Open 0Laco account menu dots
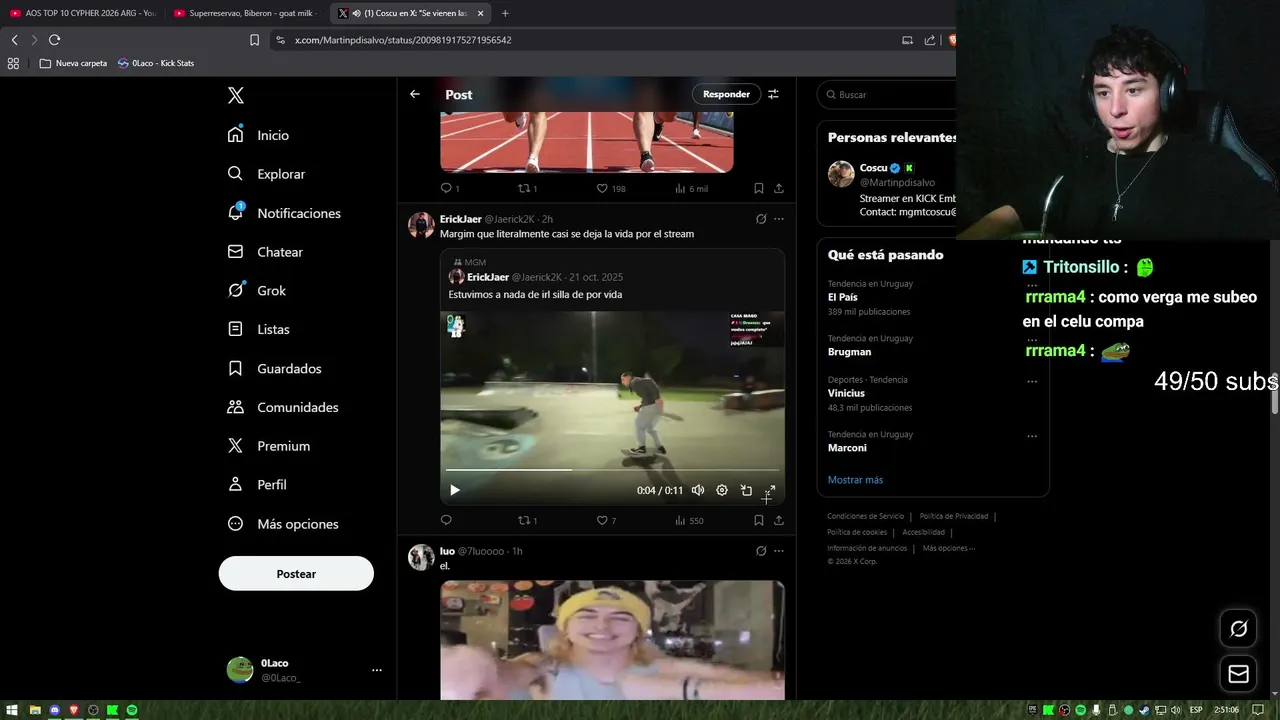 tap(377, 670)
